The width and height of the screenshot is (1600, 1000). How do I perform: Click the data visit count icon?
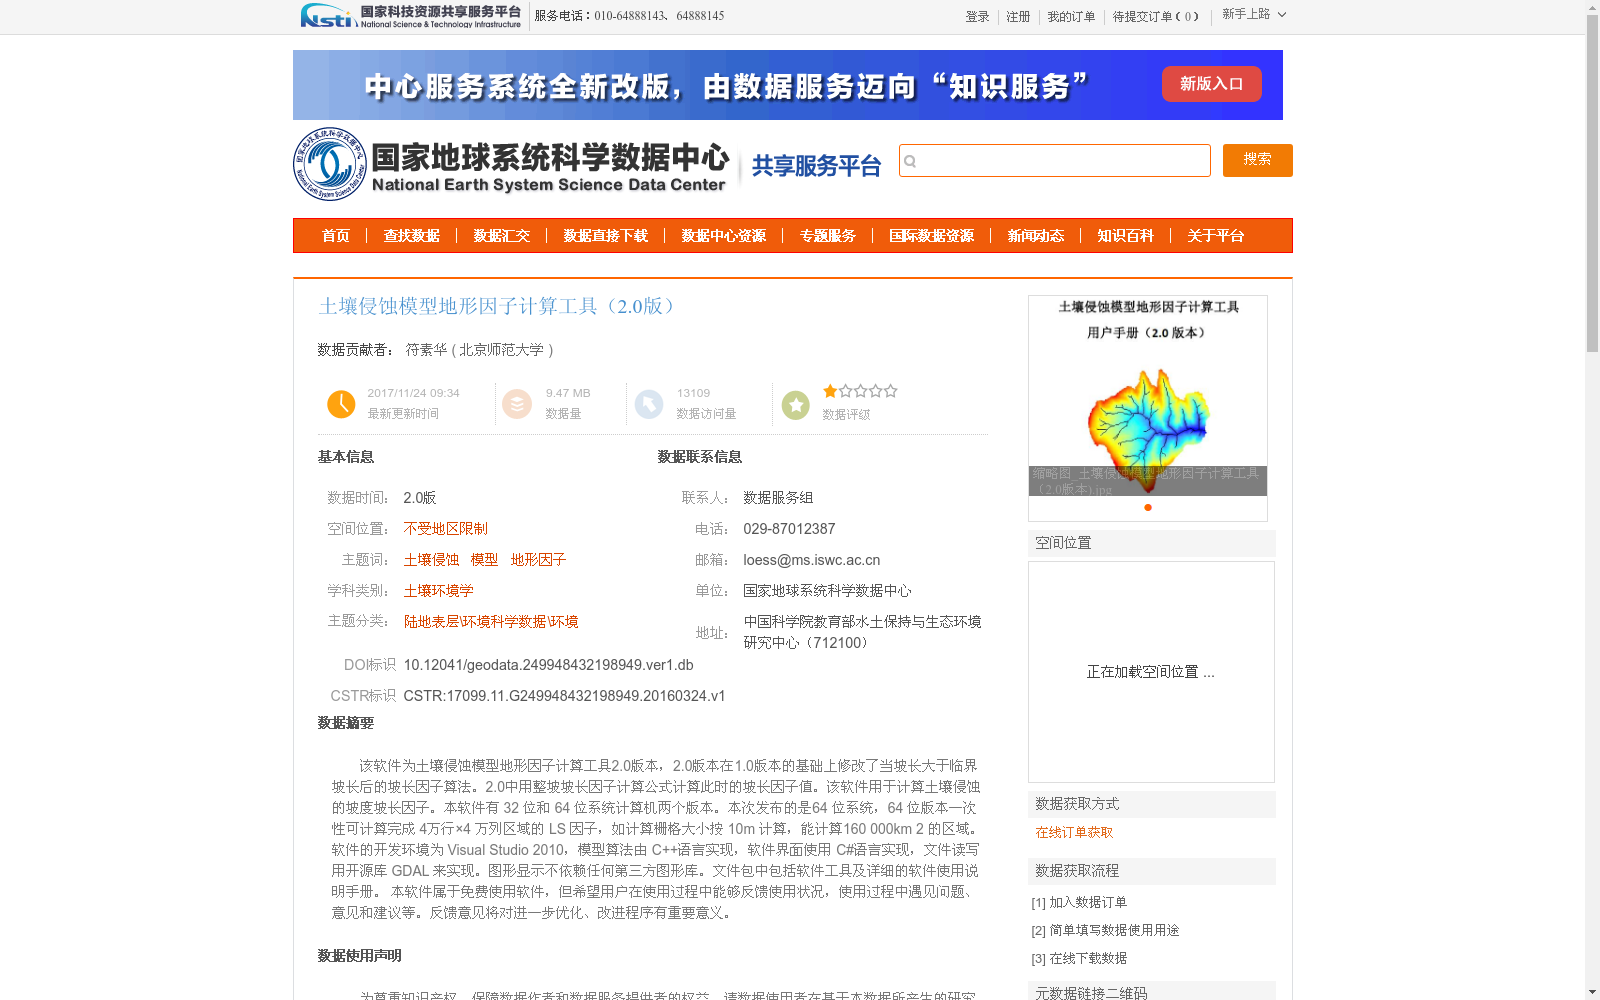[648, 404]
